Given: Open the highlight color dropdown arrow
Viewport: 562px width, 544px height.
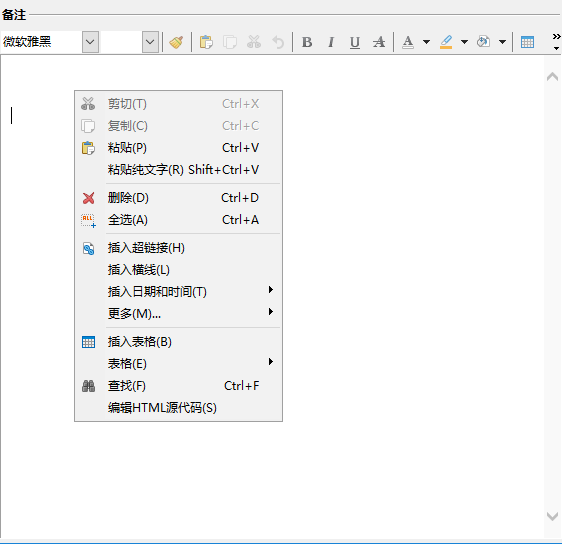Looking at the screenshot, I should coord(464,42).
